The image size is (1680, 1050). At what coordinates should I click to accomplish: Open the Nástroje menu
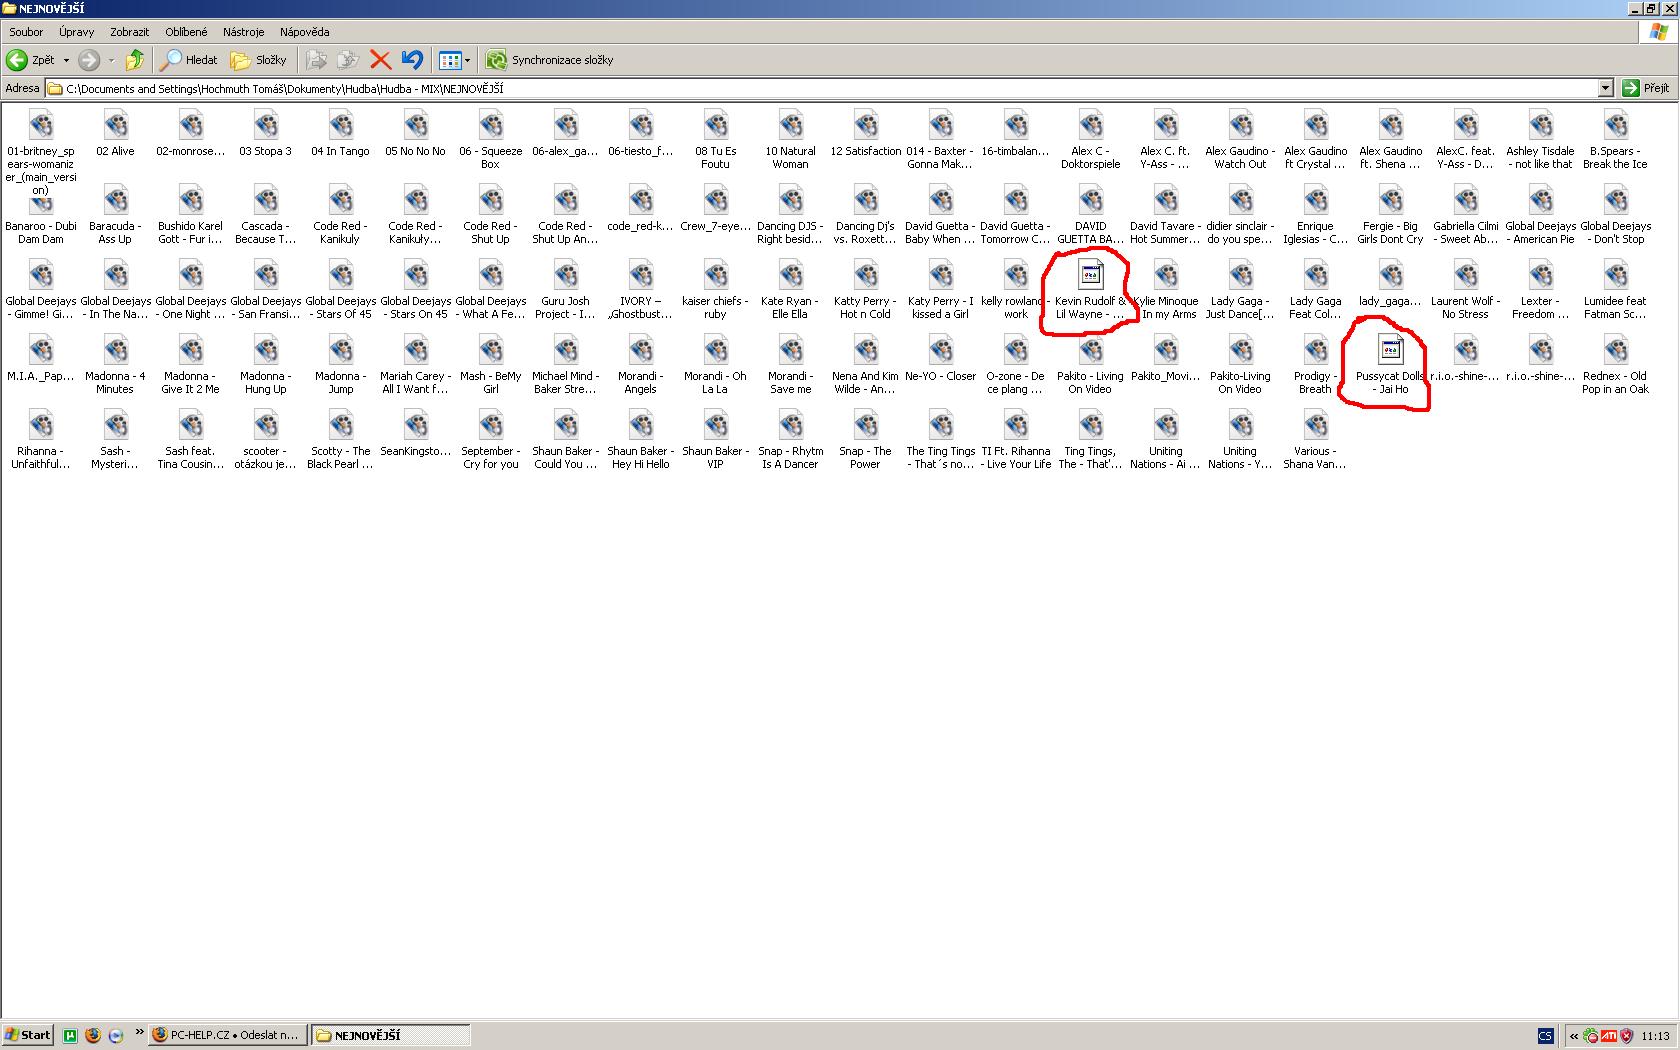point(244,32)
